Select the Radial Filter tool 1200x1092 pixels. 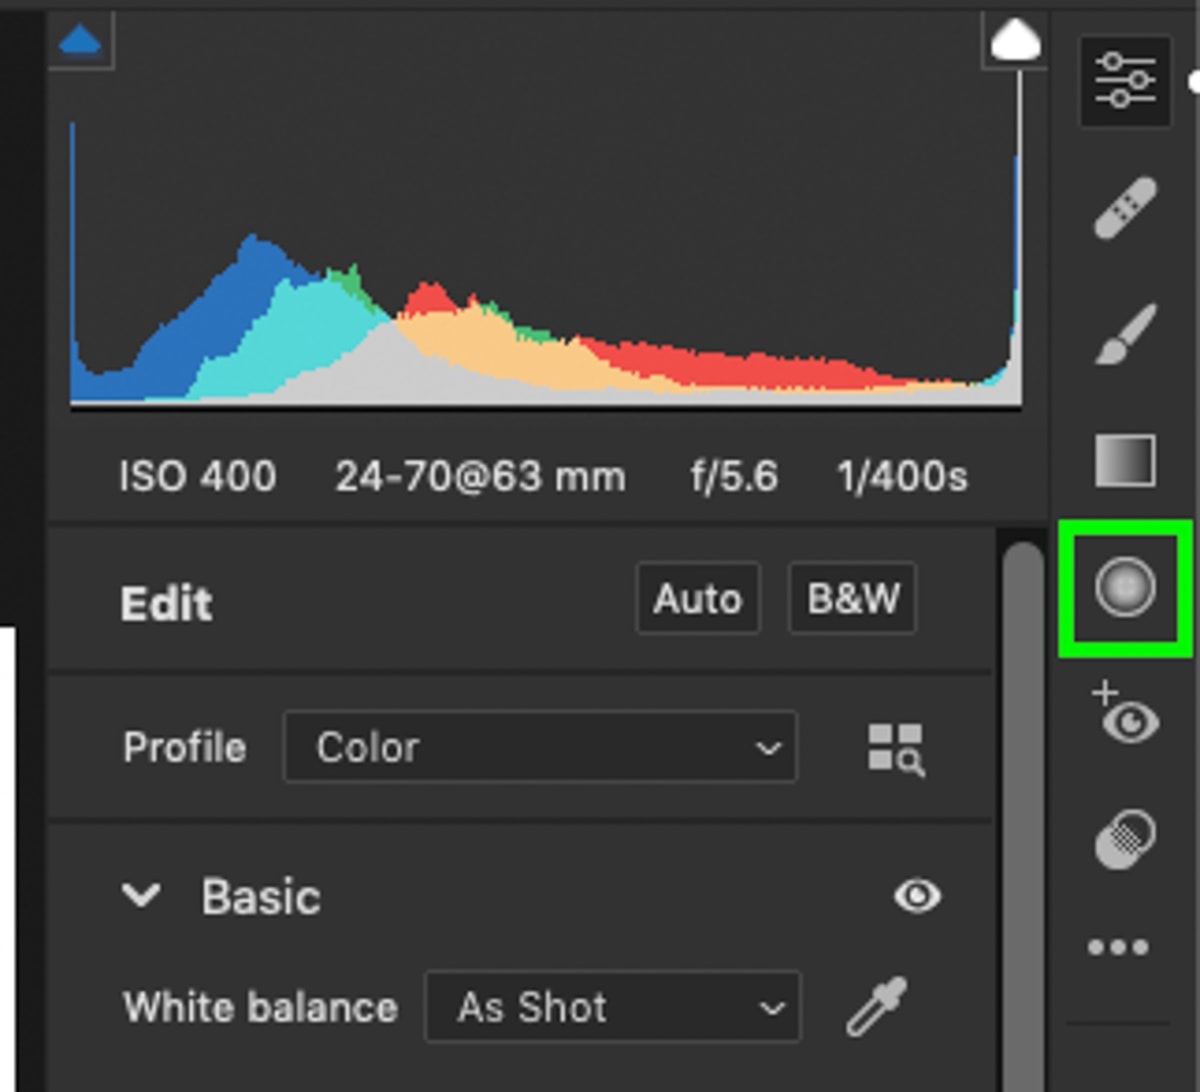pyautogui.click(x=1125, y=587)
